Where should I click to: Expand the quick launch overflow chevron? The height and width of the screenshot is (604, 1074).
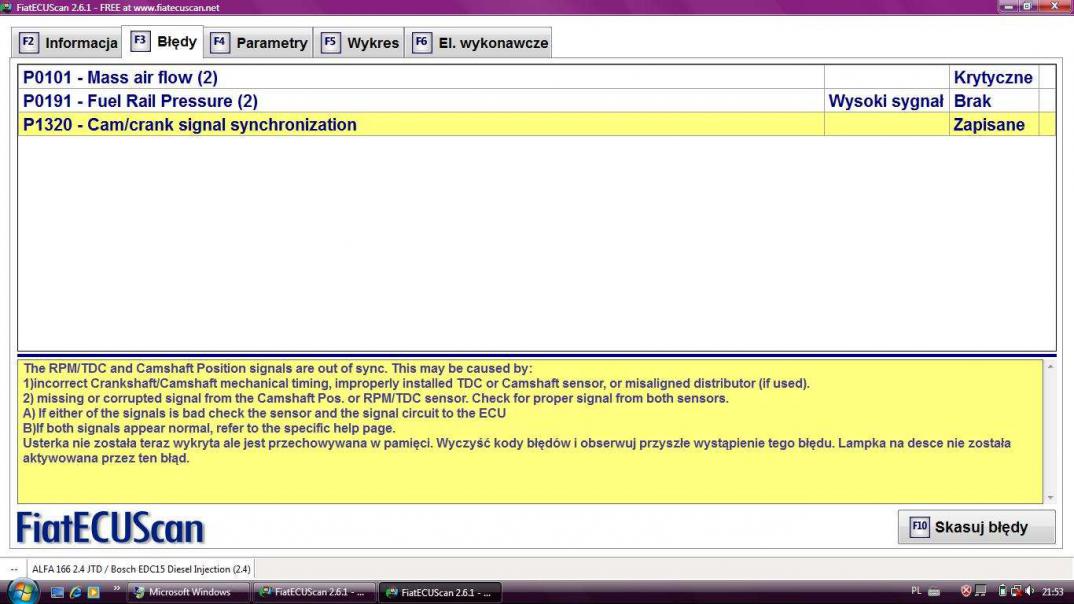point(116,589)
